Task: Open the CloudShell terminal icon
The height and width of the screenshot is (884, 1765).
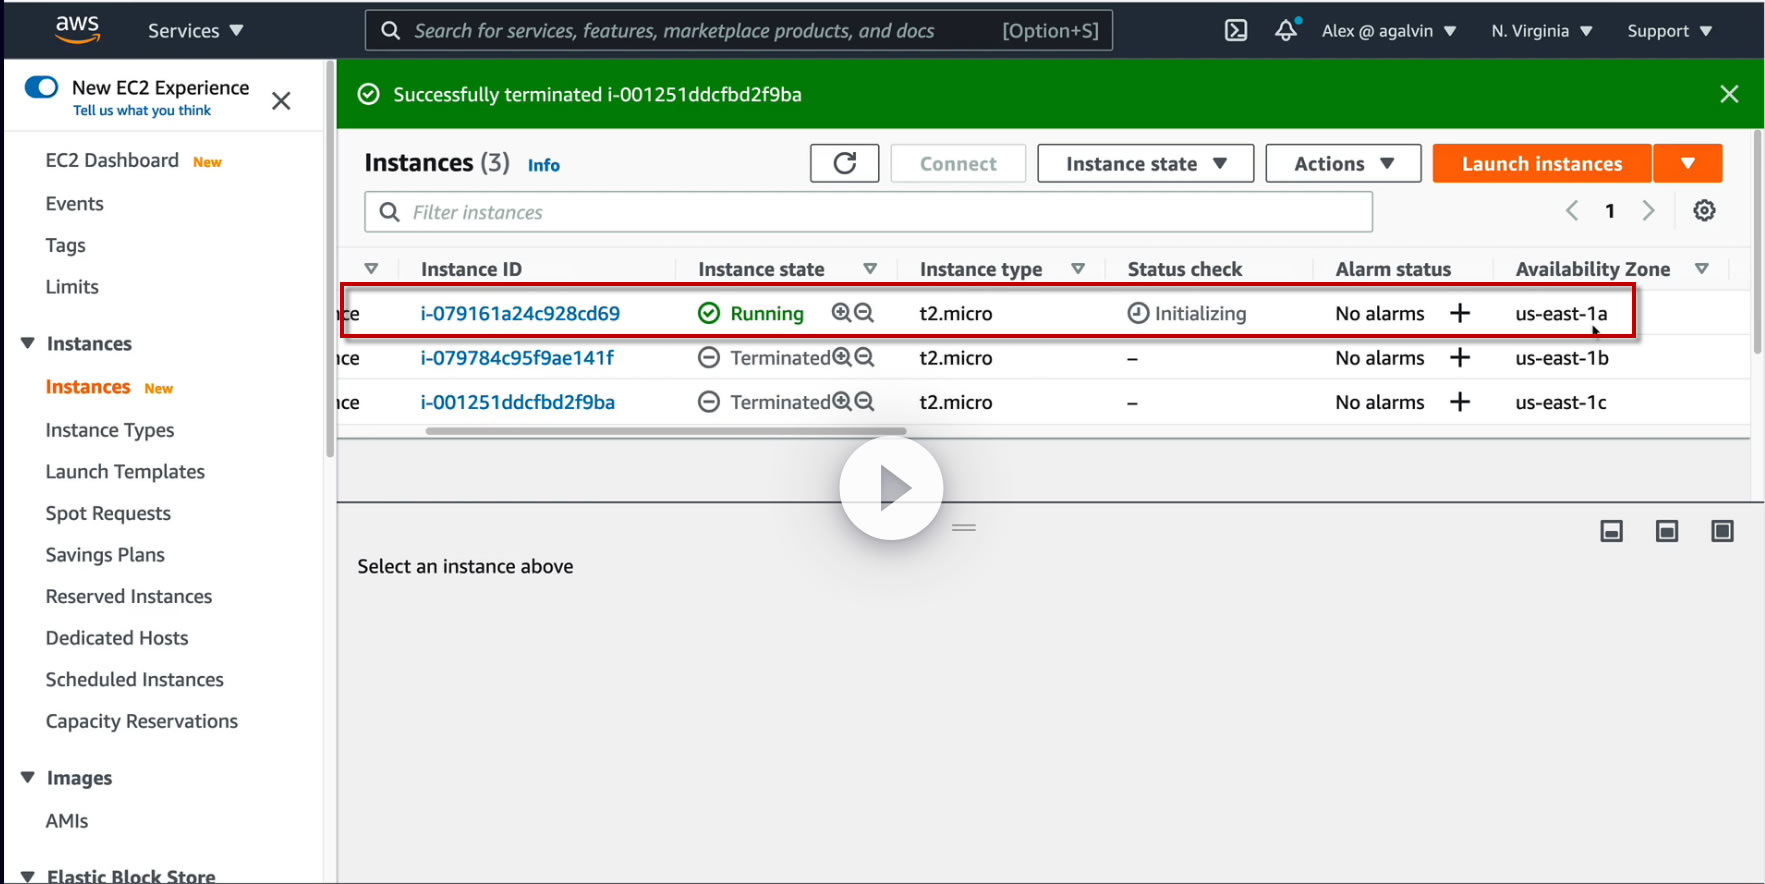Action: tap(1236, 30)
